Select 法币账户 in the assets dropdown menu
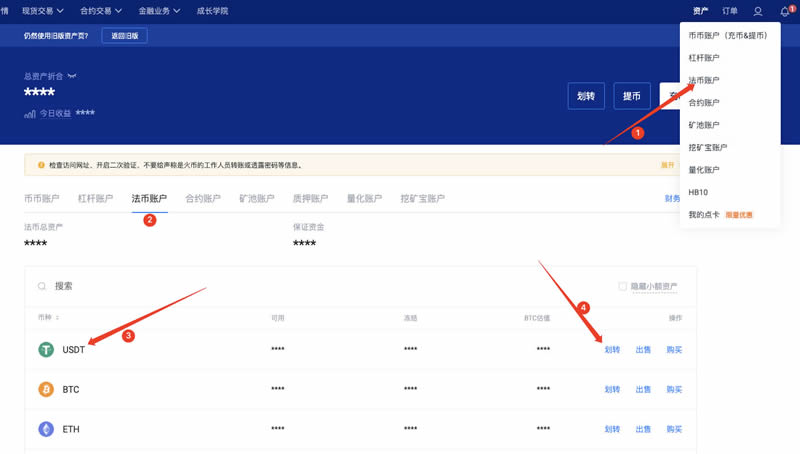 click(703, 80)
